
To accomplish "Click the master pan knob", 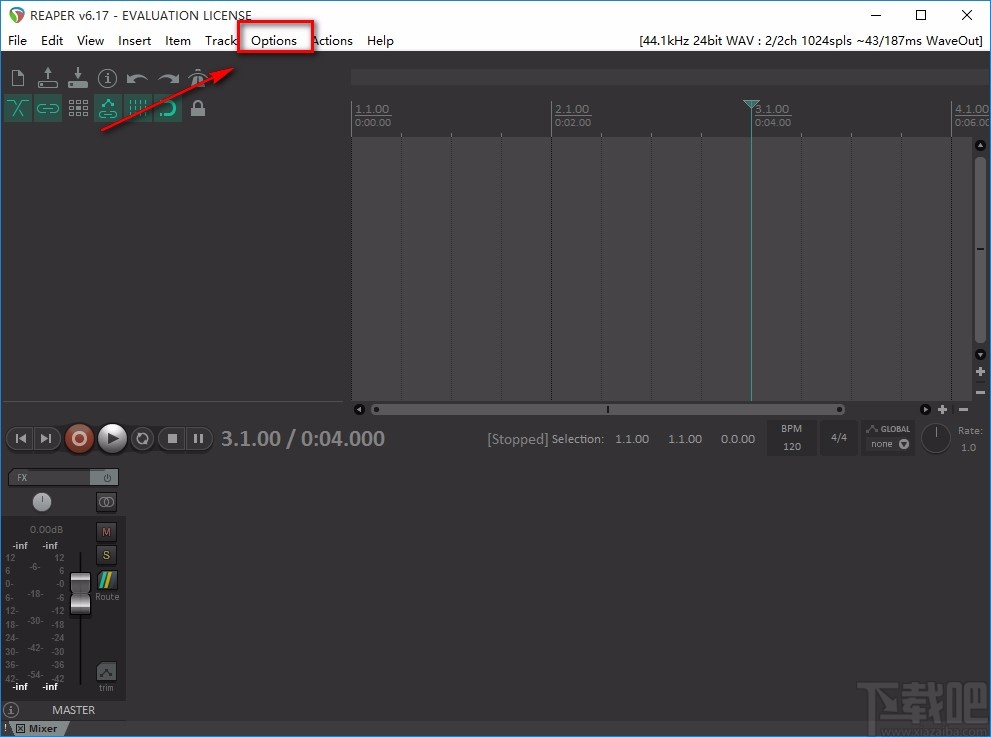I will coord(42,502).
